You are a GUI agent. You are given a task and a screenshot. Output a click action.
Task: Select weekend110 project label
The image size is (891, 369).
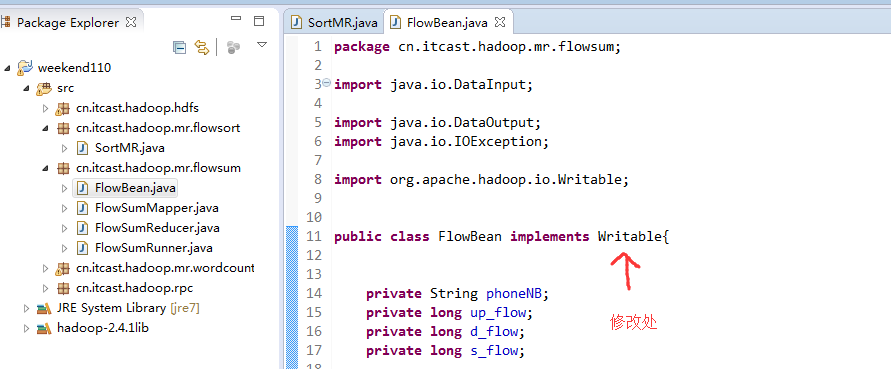point(74,68)
